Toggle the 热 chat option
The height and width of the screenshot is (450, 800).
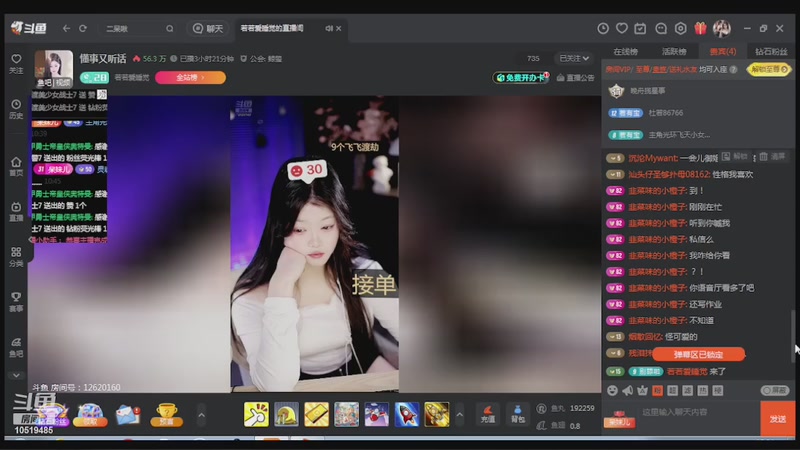[703, 390]
